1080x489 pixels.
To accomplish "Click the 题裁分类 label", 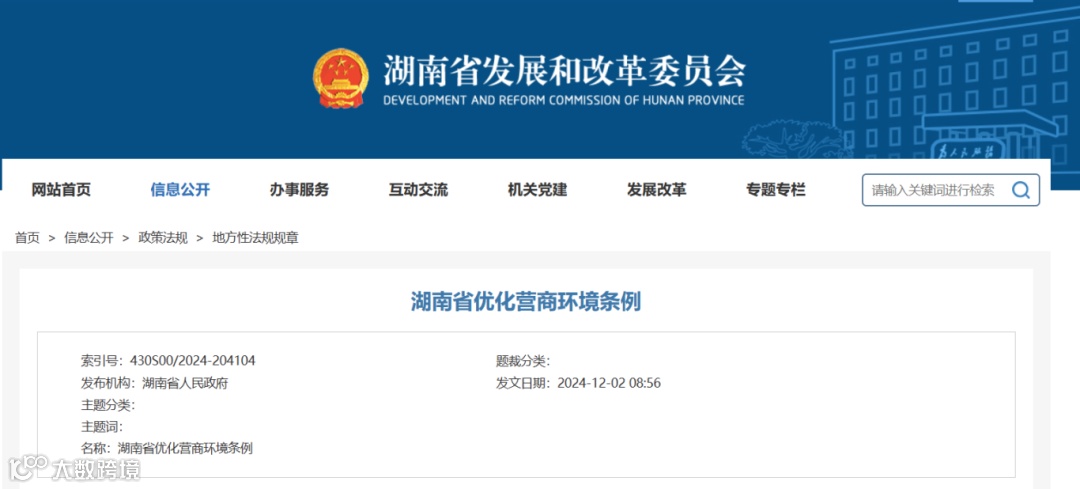I will [523, 360].
